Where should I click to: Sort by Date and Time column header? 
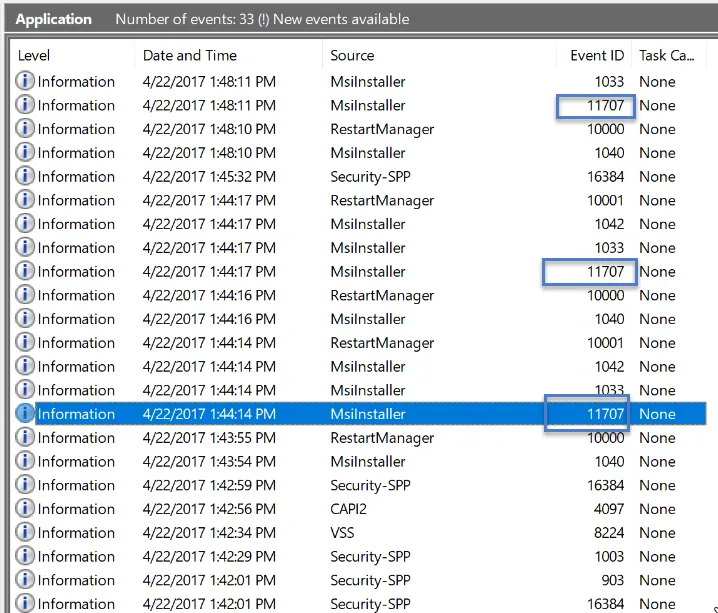(190, 56)
